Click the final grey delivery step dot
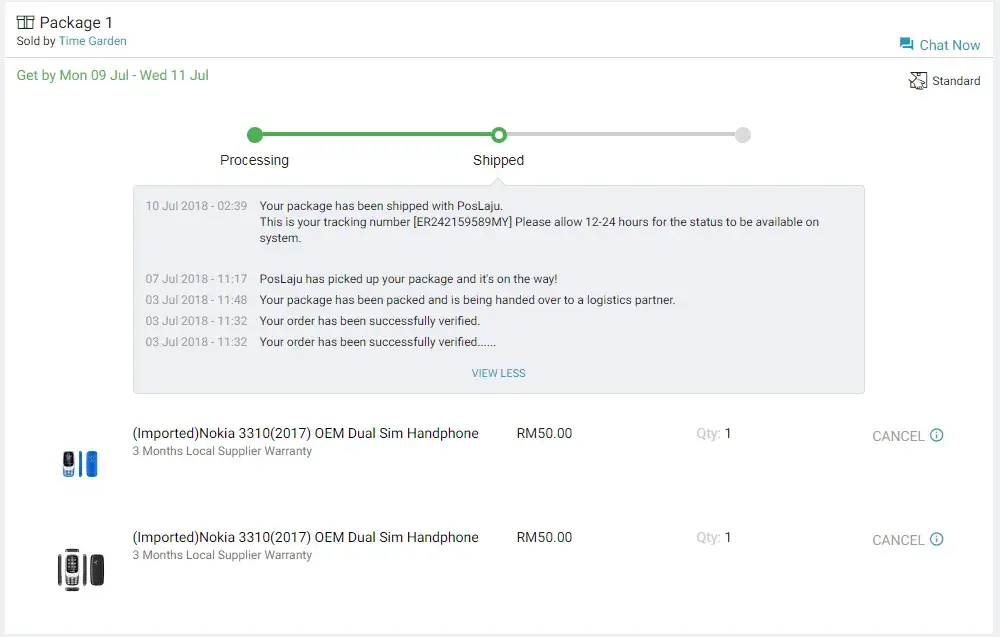The image size is (1000, 637). (742, 135)
